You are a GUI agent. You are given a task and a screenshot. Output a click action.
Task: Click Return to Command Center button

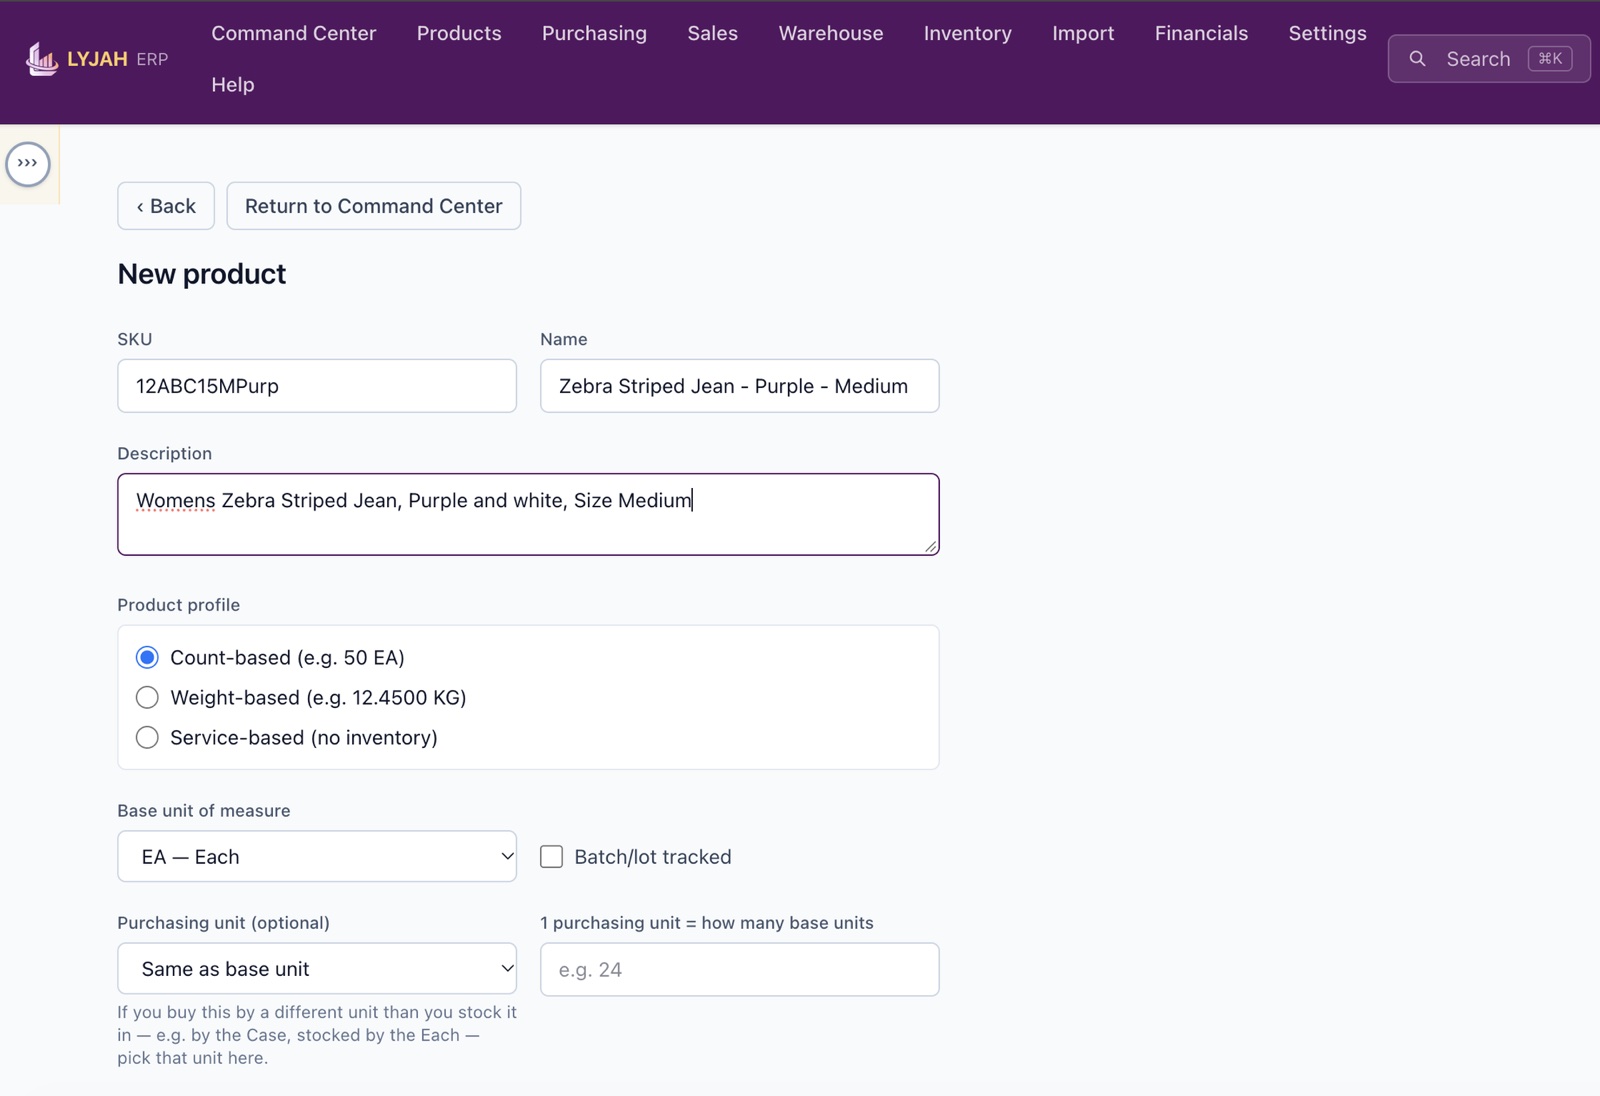[374, 206]
